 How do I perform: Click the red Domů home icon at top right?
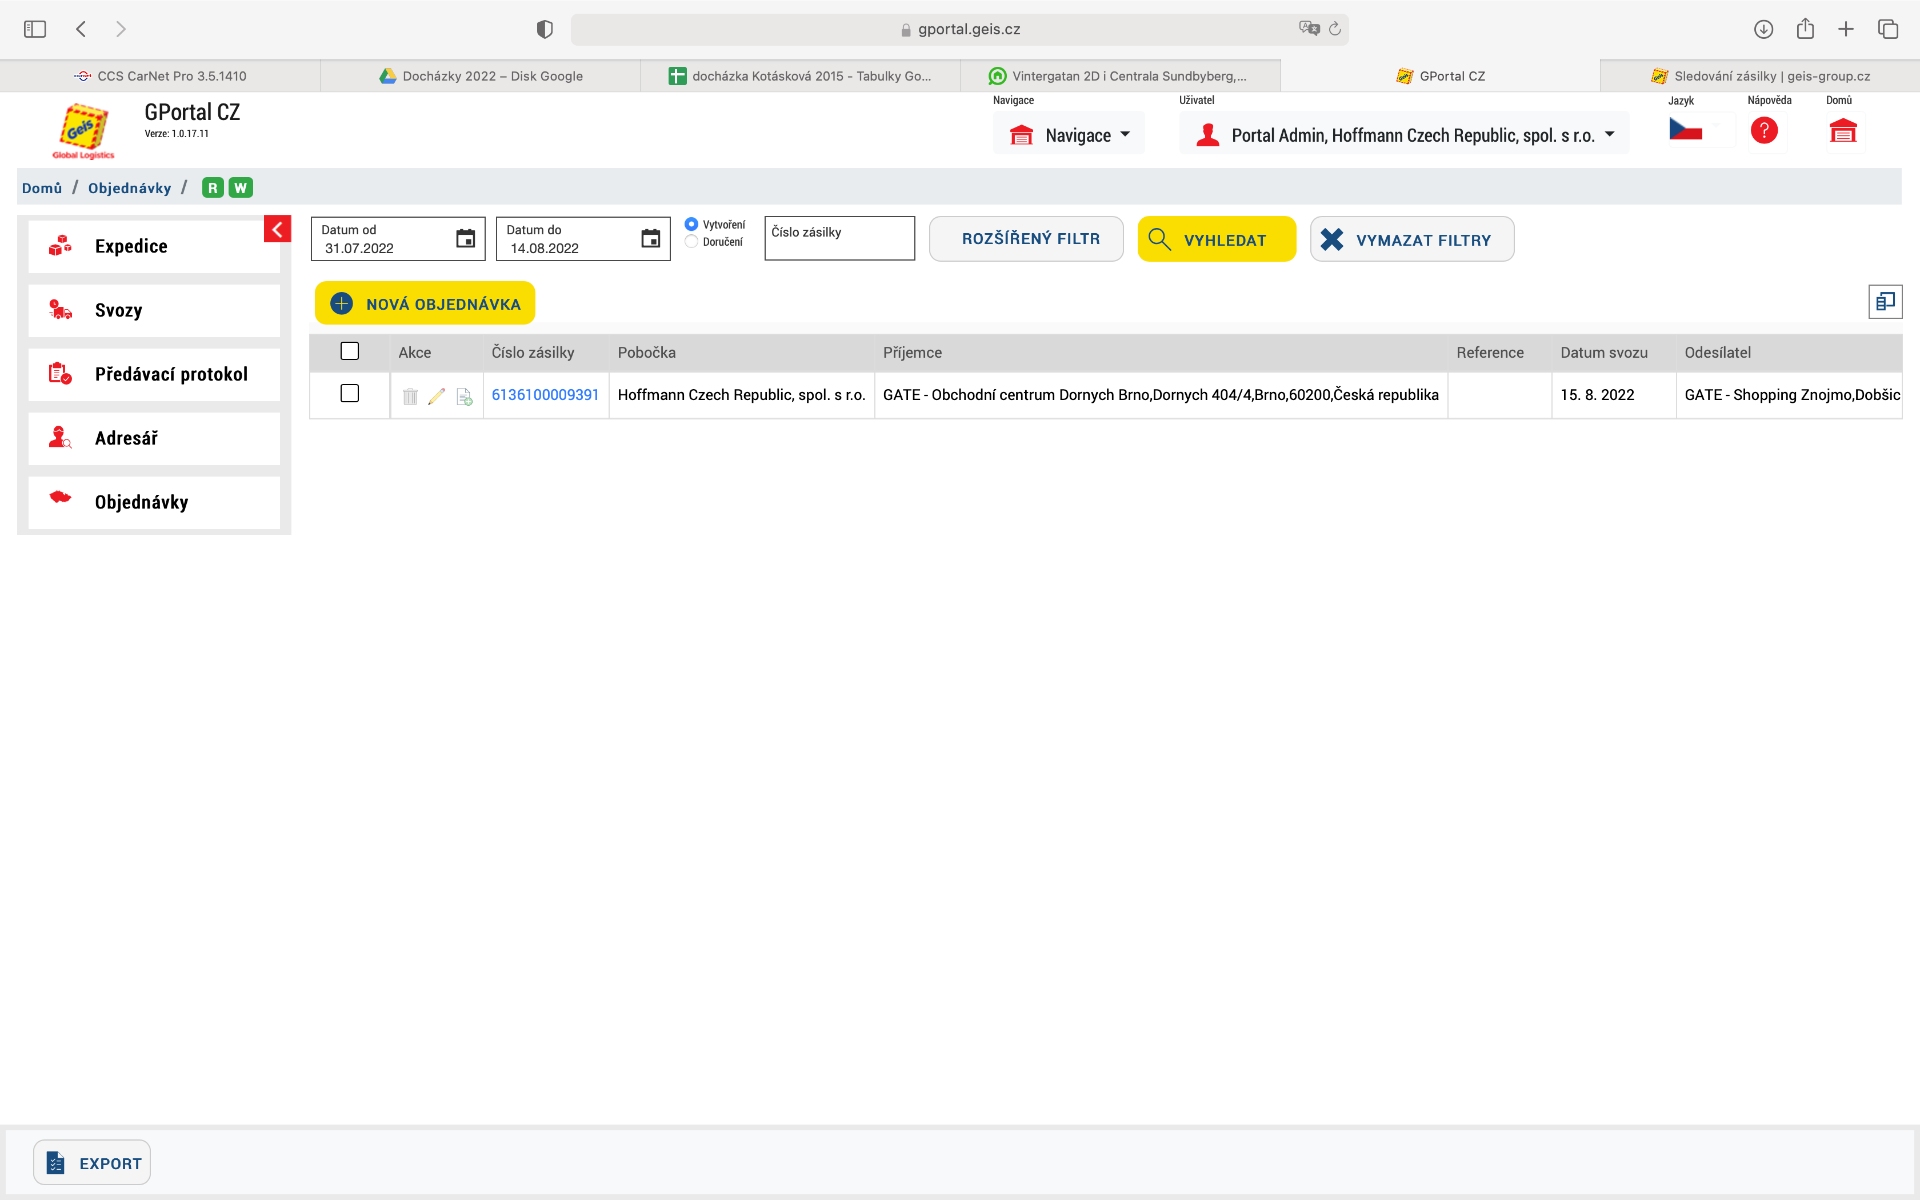point(1842,131)
